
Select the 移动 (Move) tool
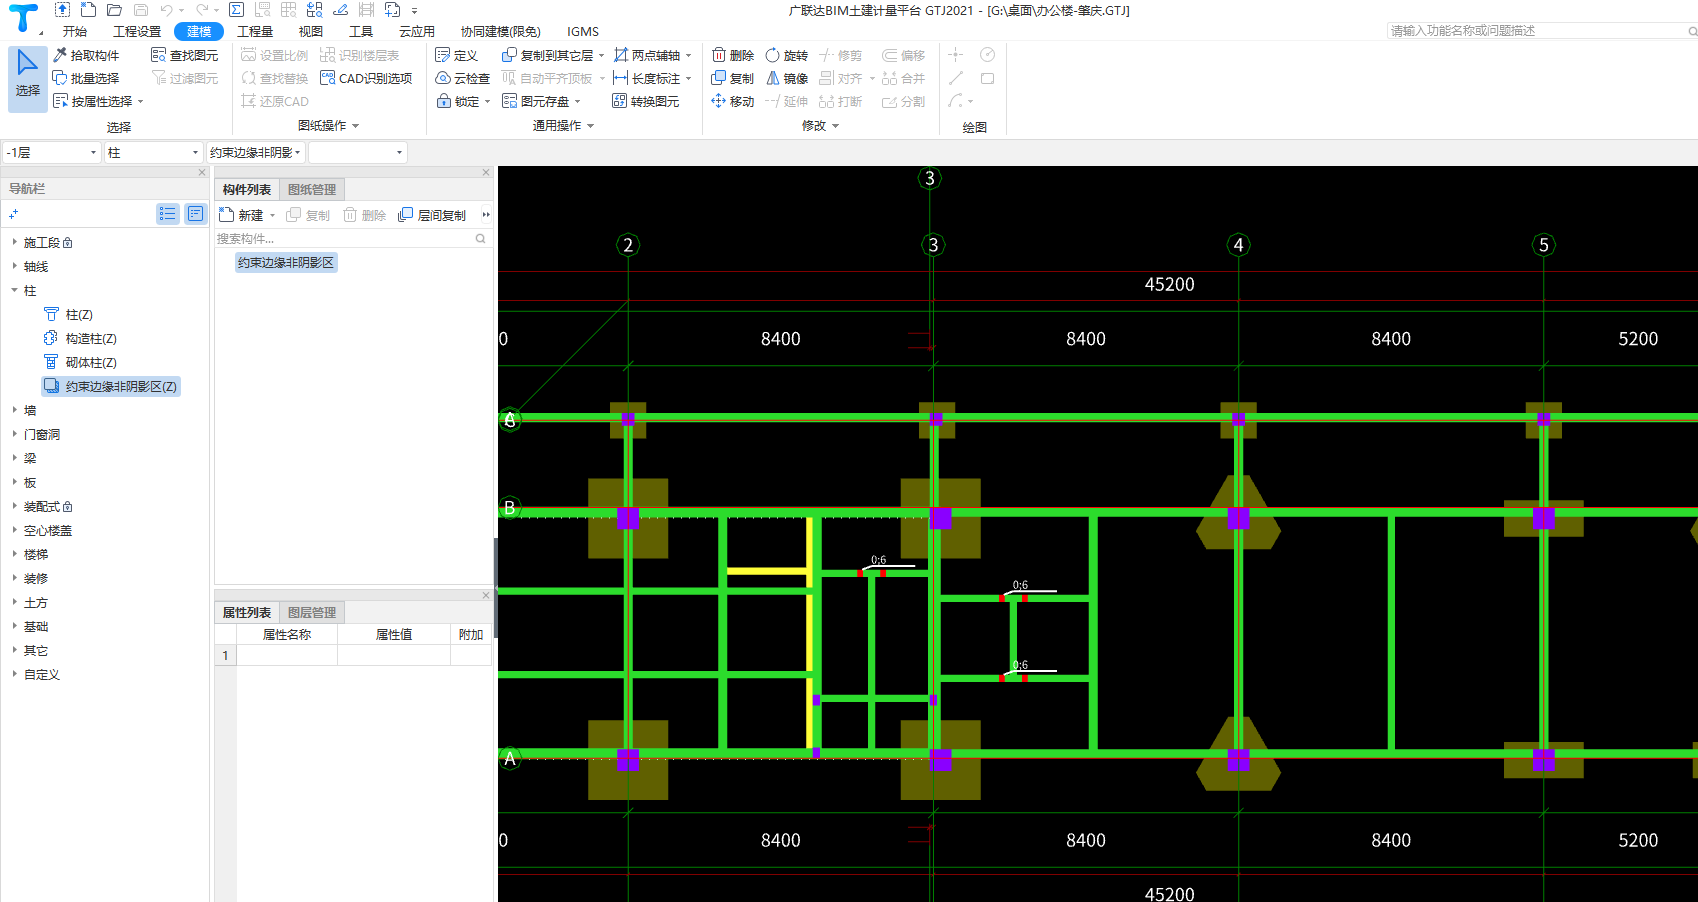click(x=733, y=101)
